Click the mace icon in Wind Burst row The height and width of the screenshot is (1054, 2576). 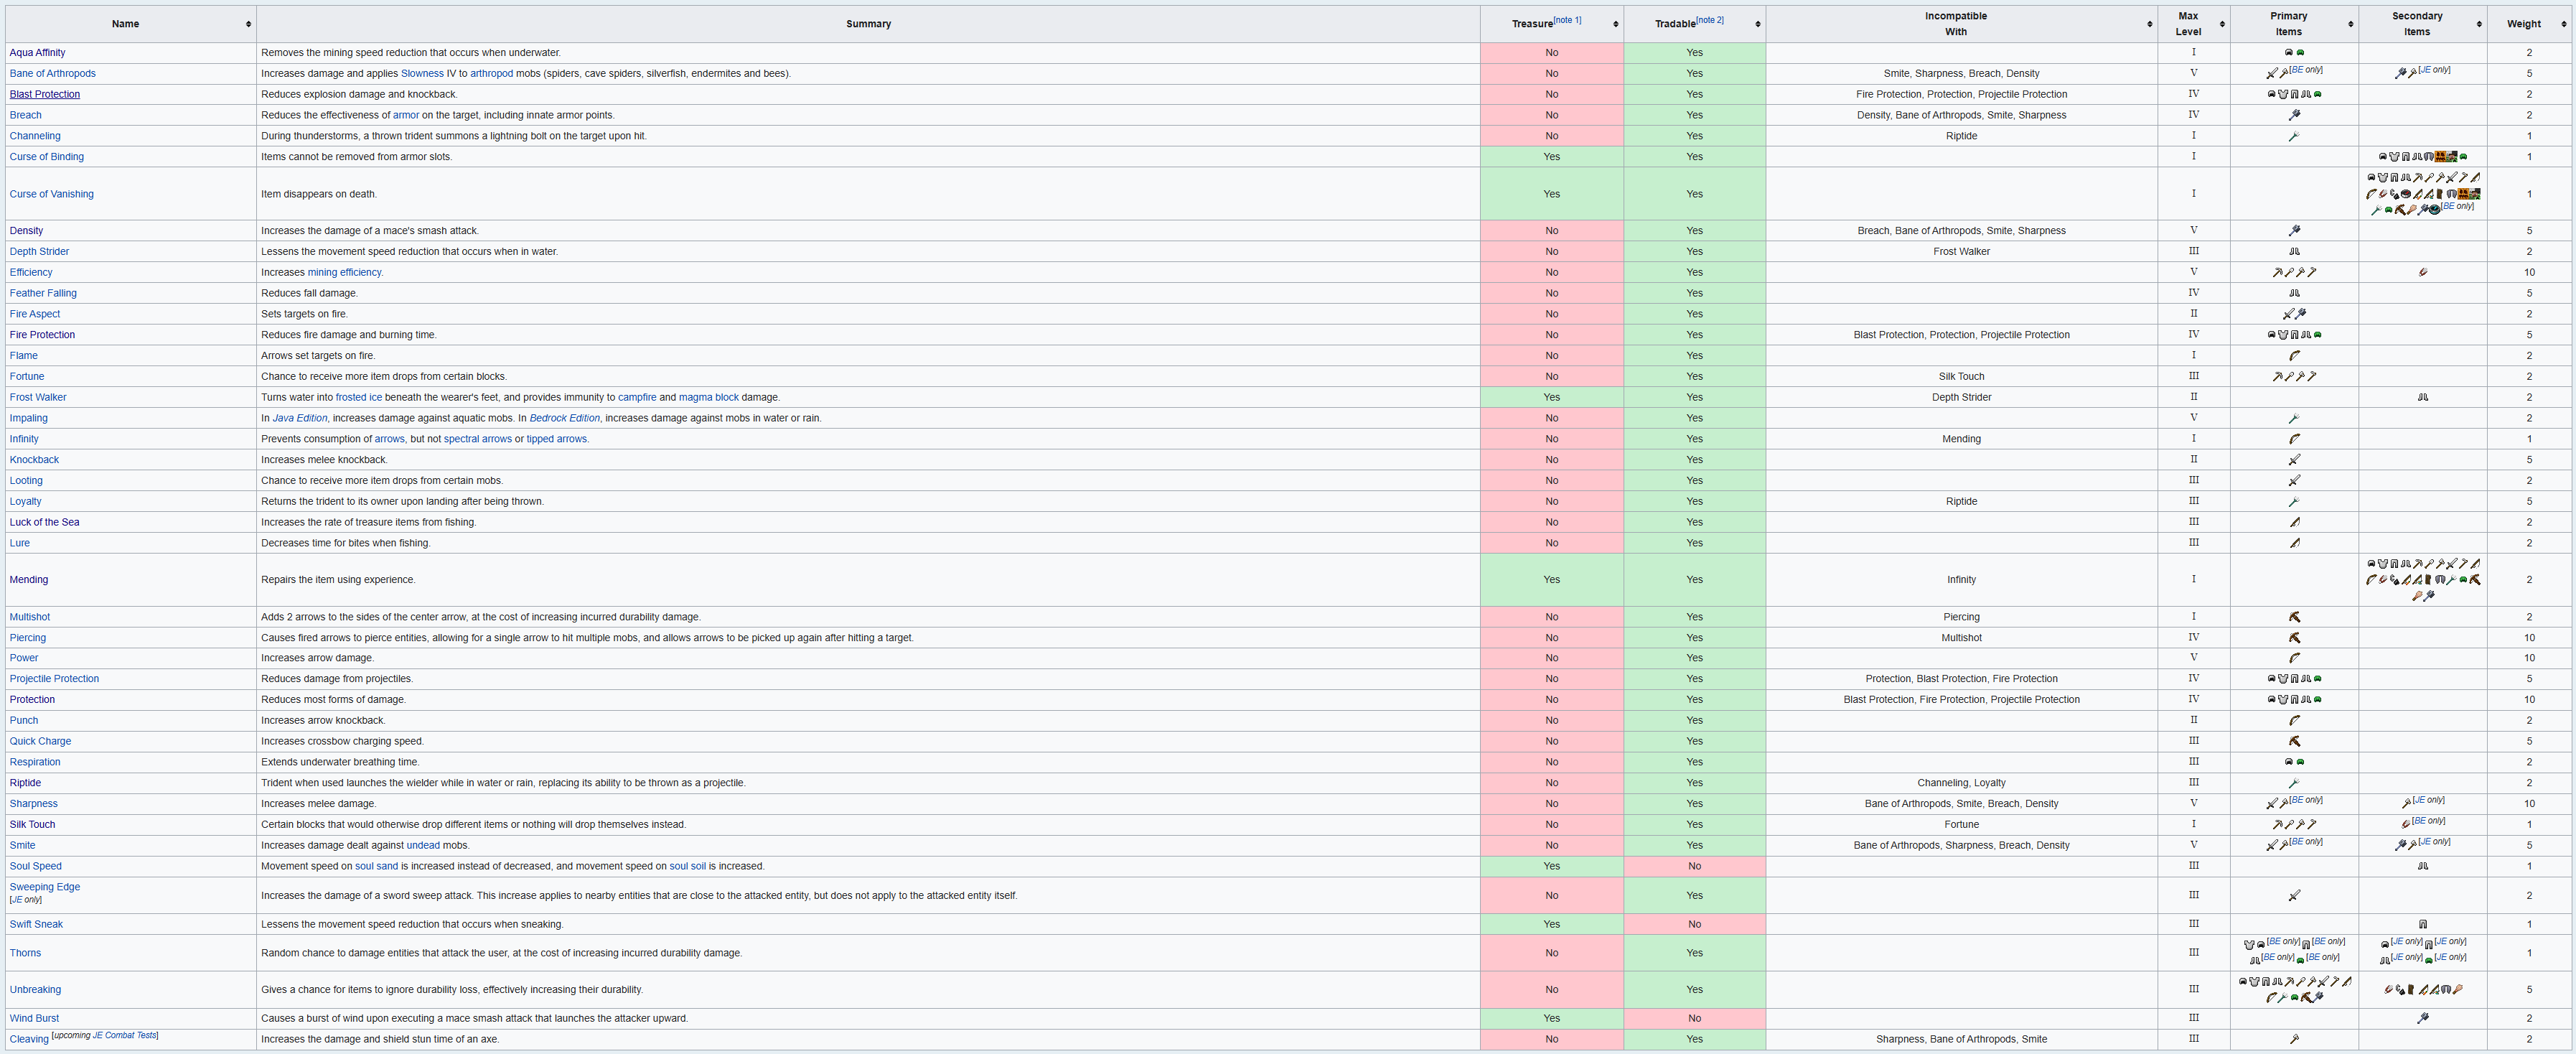(2422, 1019)
